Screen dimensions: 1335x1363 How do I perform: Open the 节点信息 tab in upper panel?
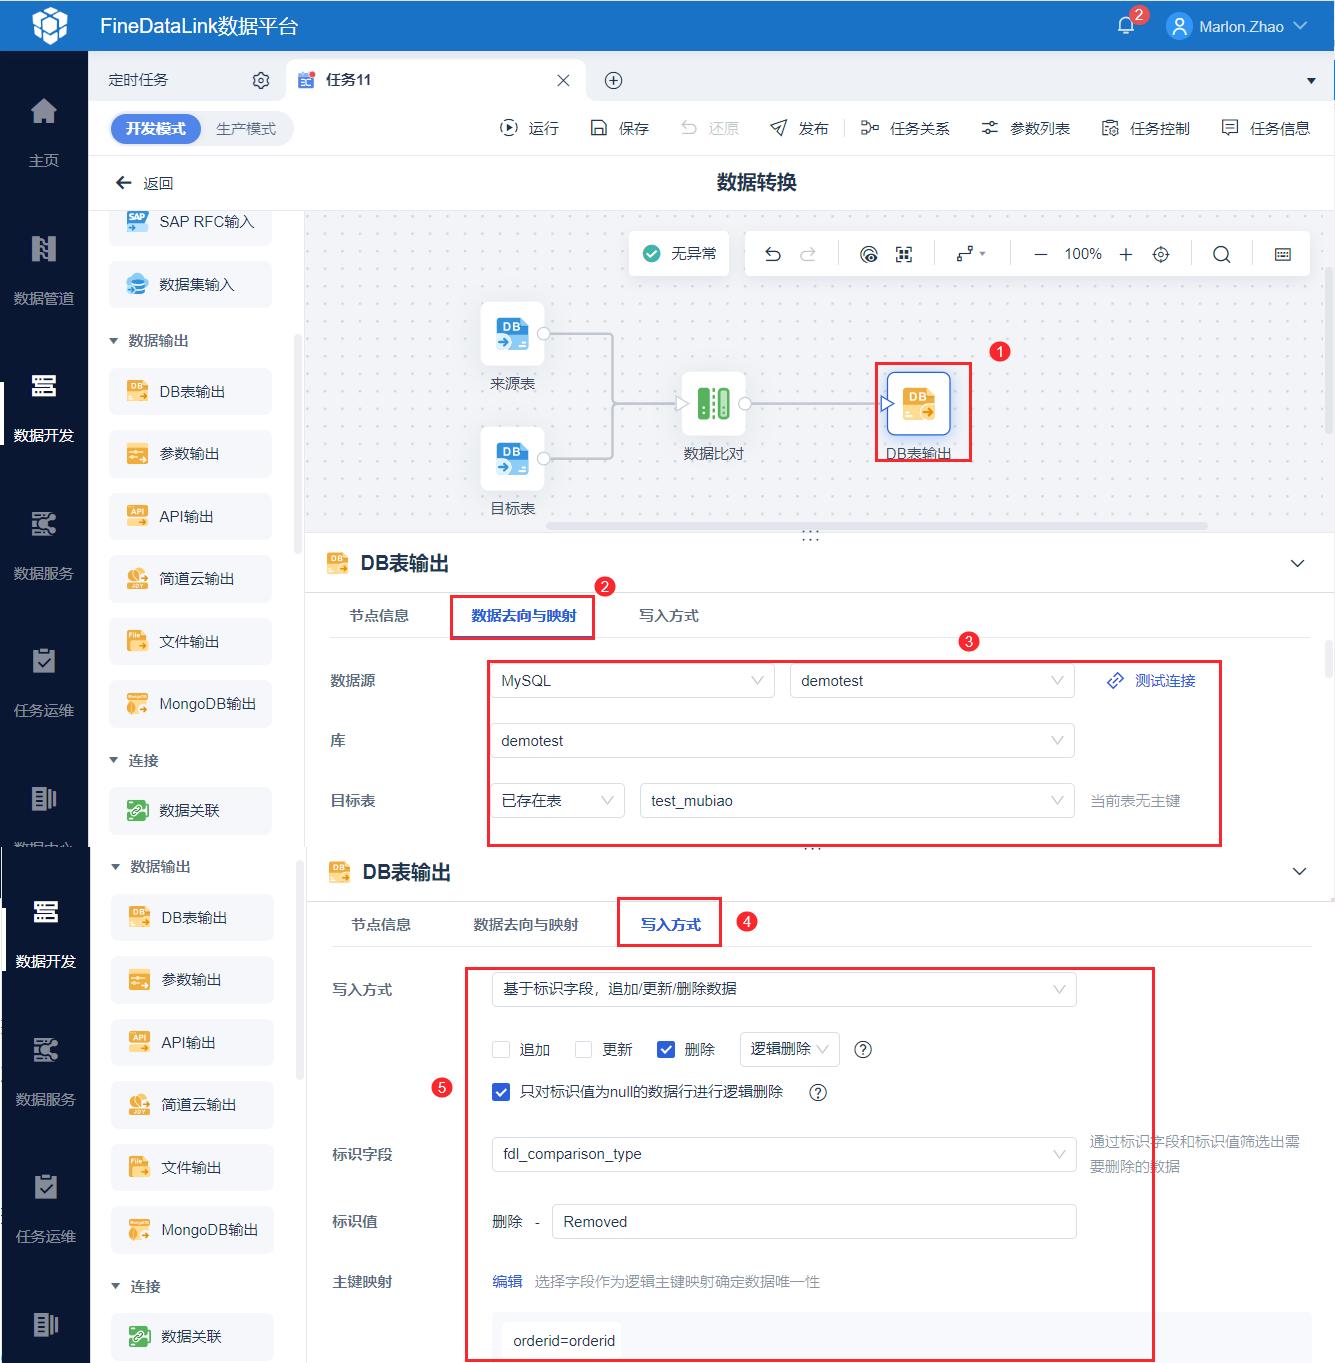pos(379,616)
